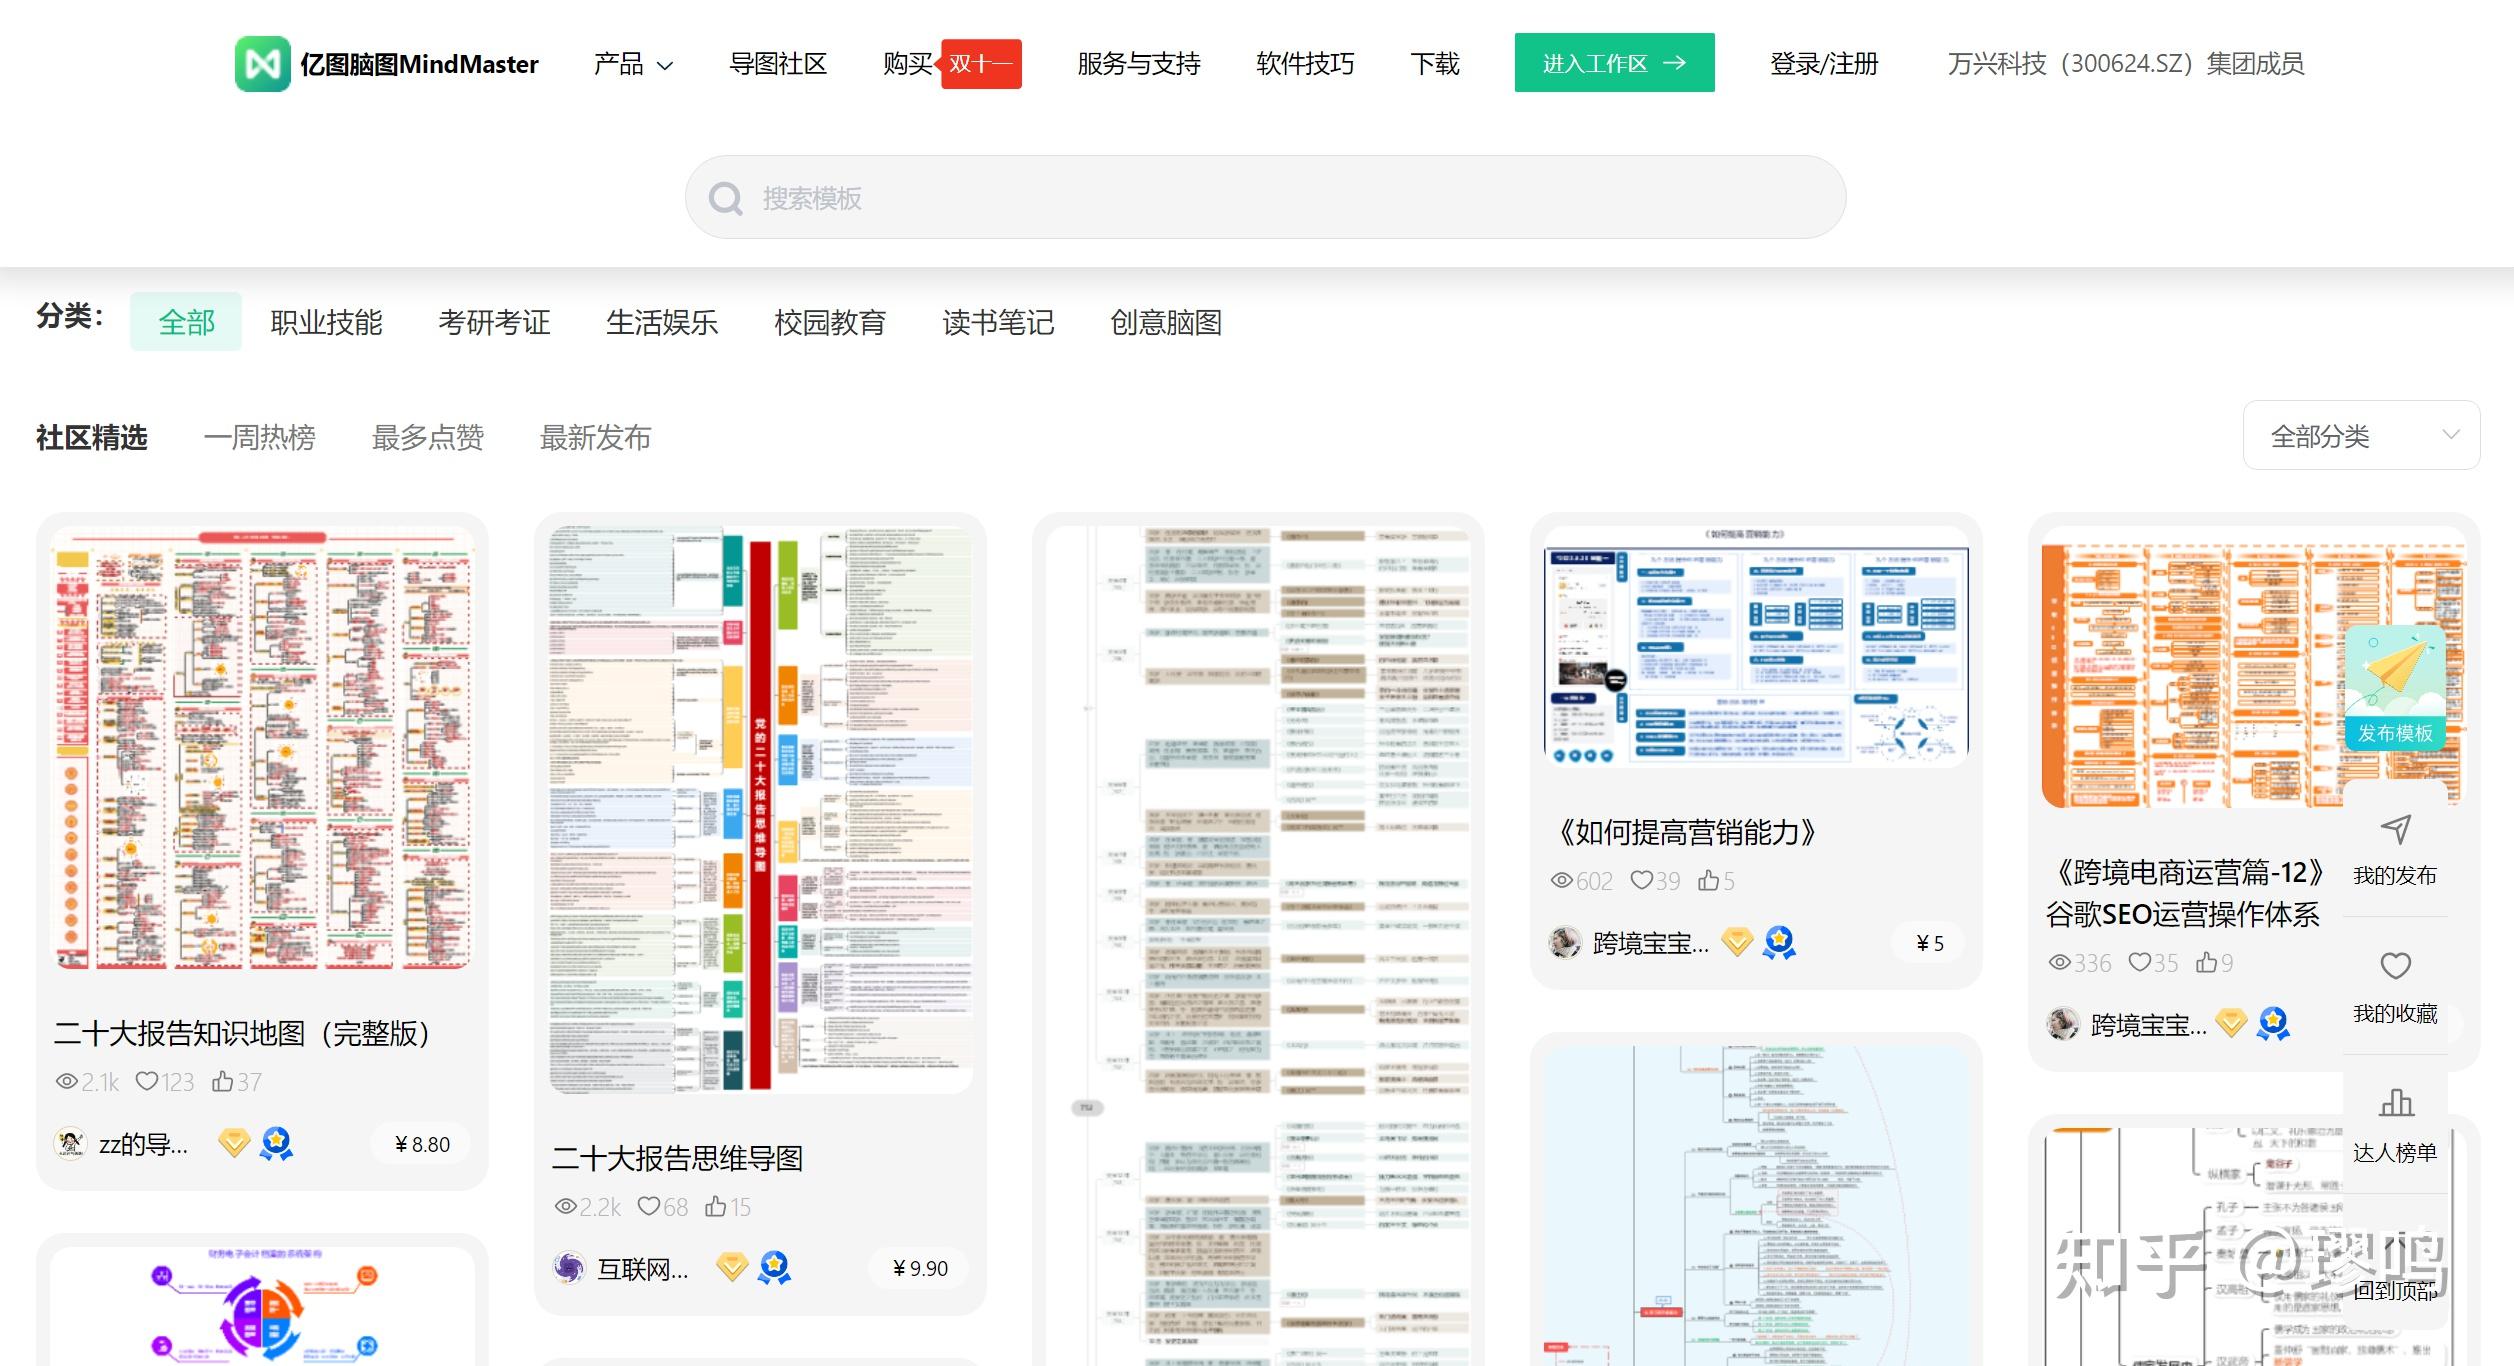Switch to the 一周热榜 tab
This screenshot has width=2514, height=1366.
coord(259,437)
